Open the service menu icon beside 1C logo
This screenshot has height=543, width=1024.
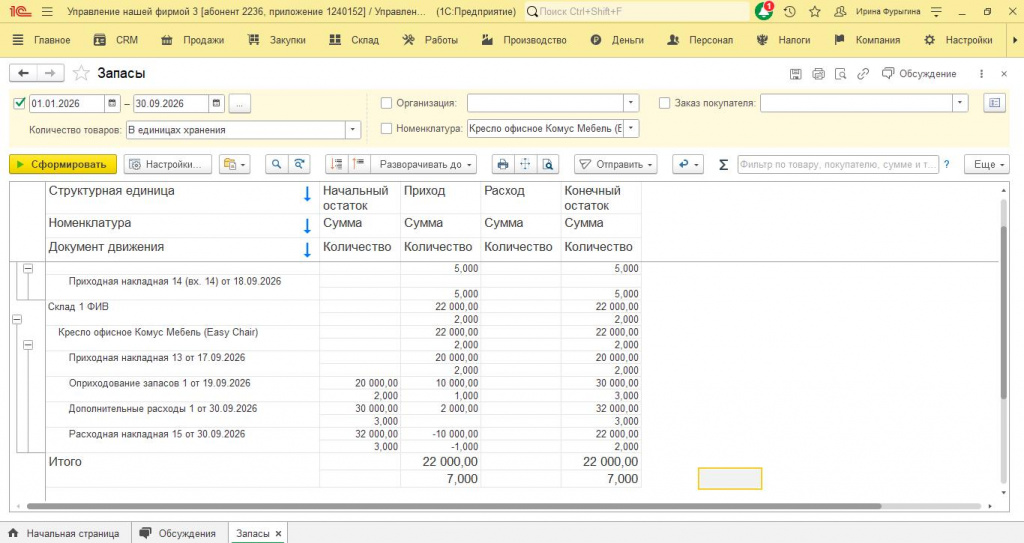47,11
